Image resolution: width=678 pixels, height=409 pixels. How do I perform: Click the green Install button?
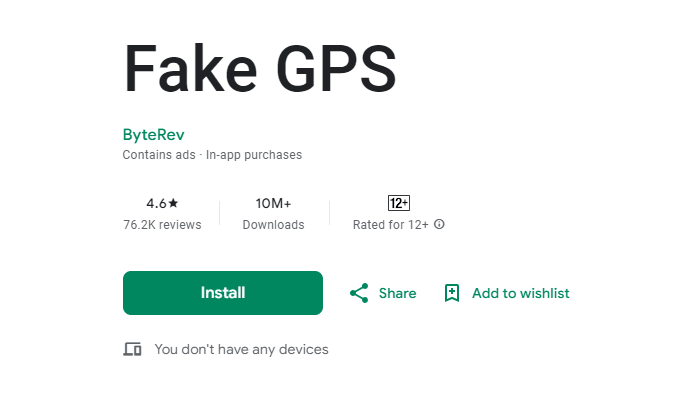pyautogui.click(x=222, y=293)
